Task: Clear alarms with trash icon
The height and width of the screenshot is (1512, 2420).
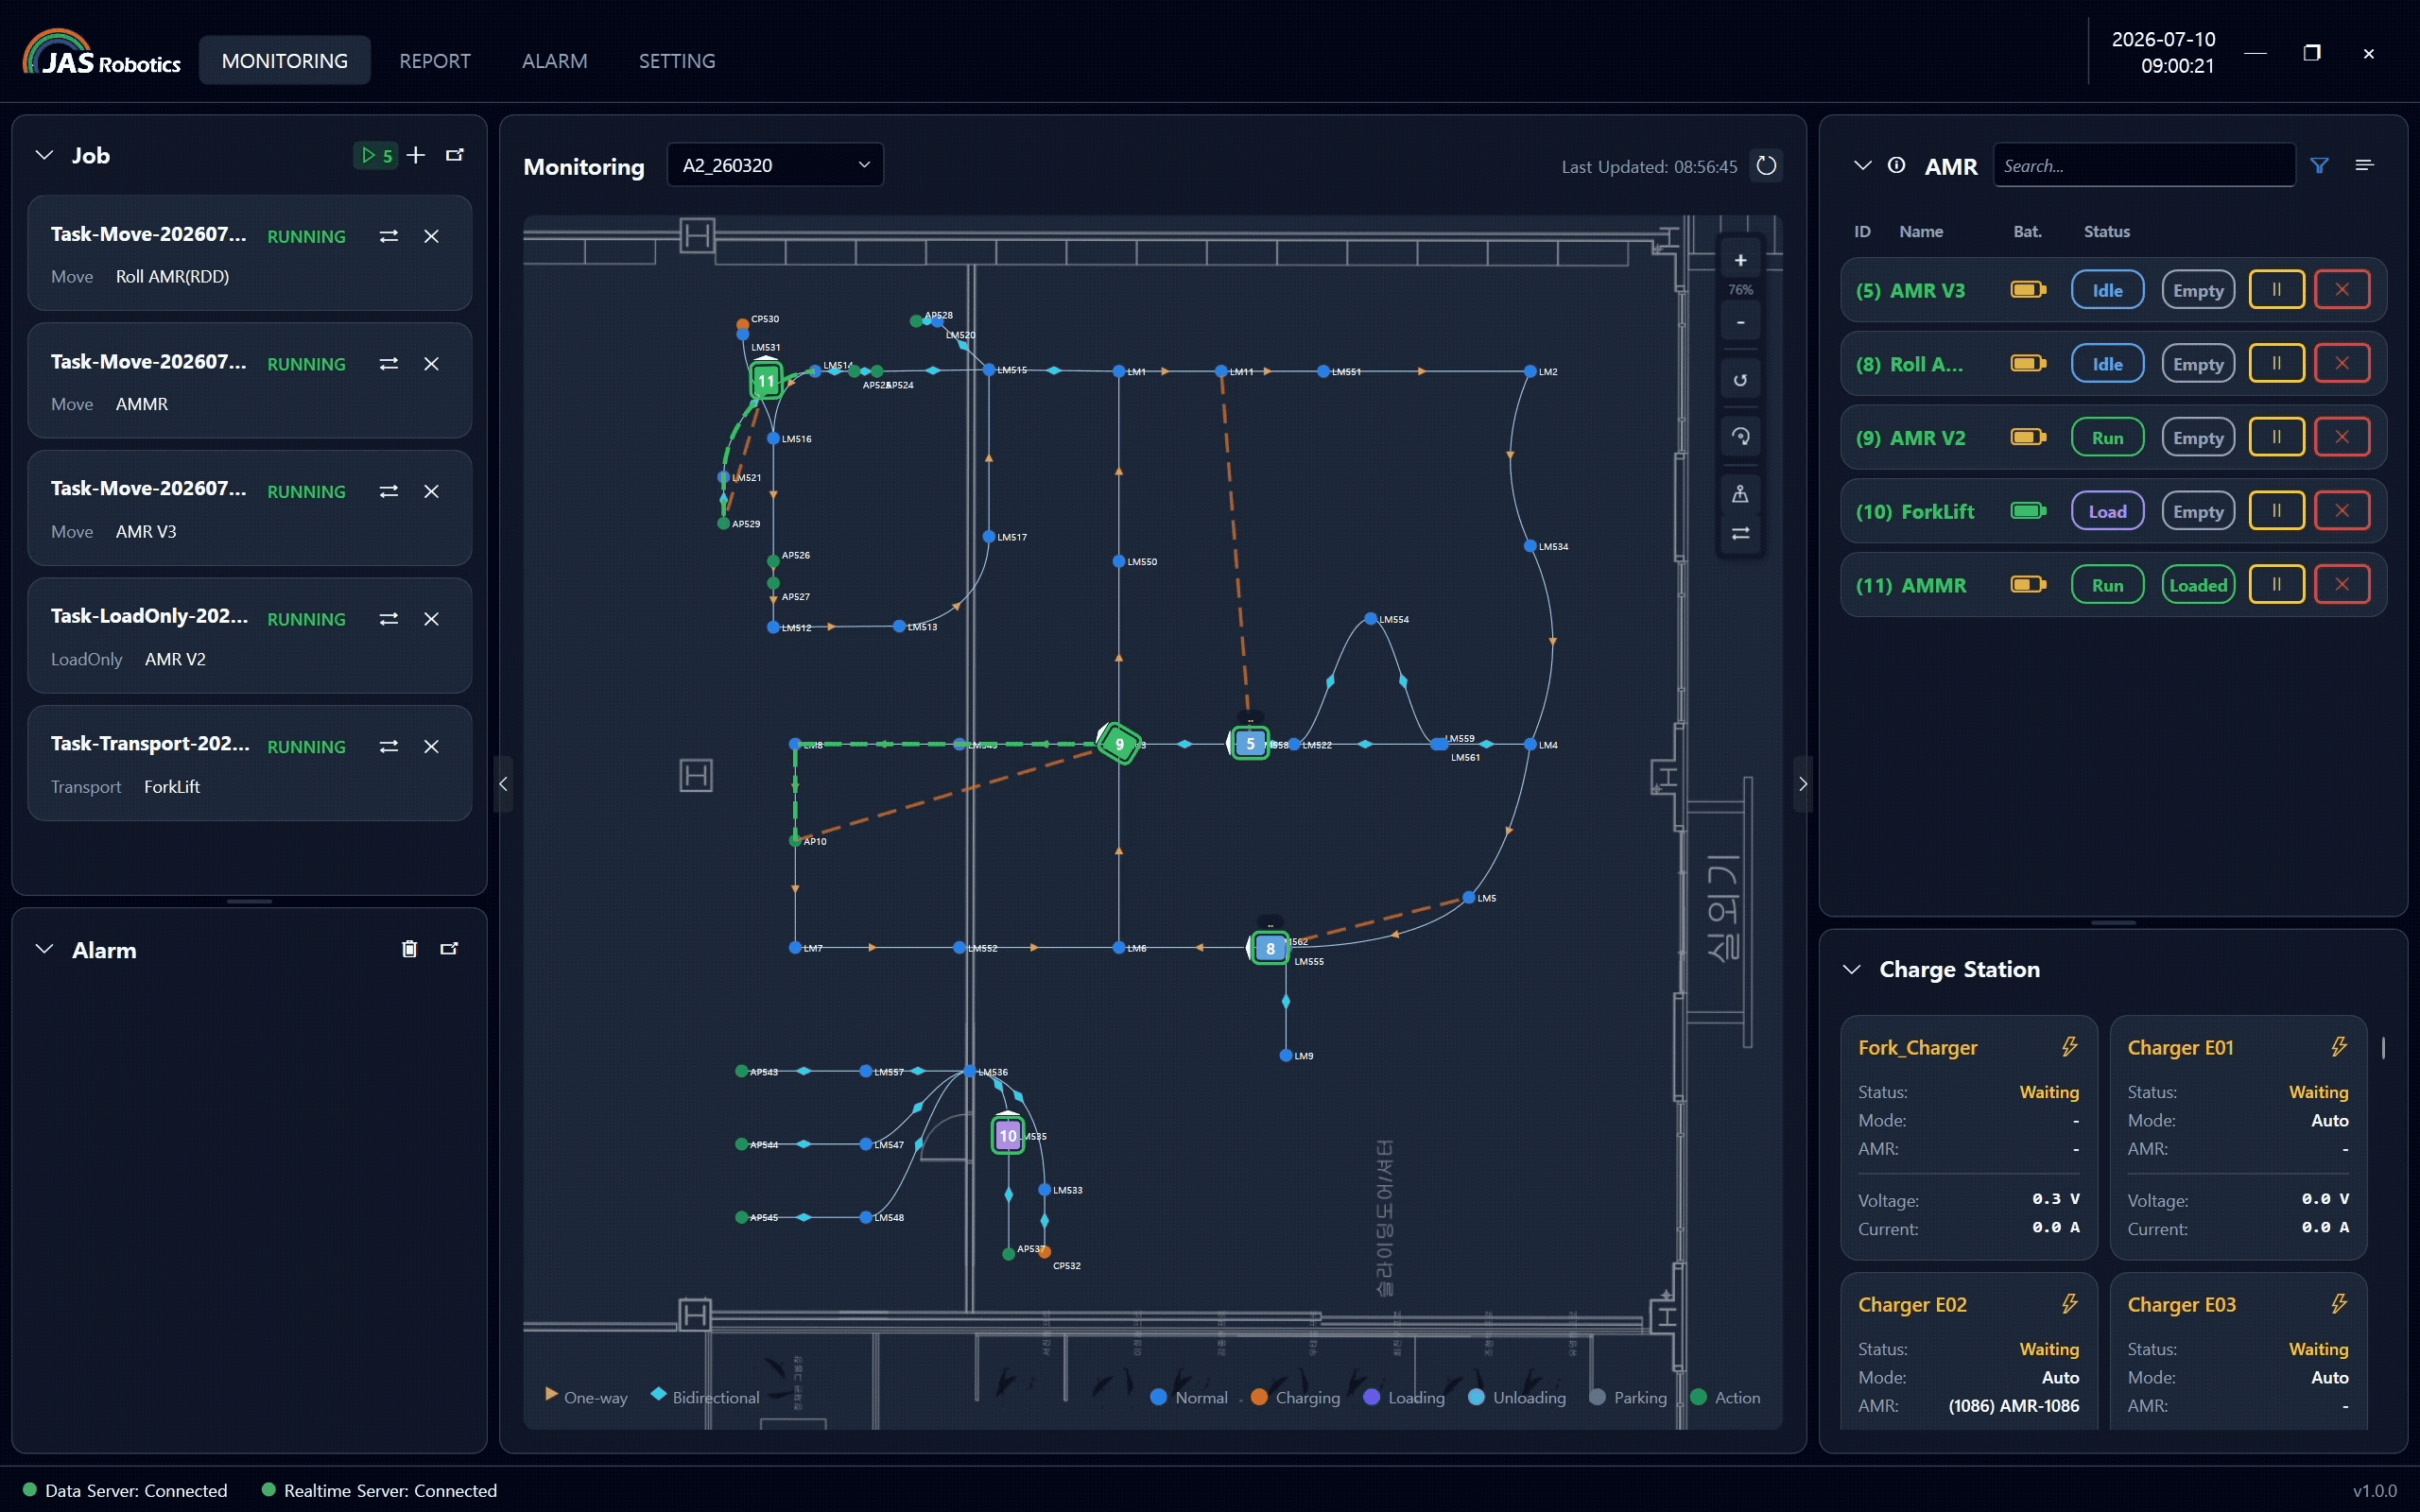Action: coord(409,949)
